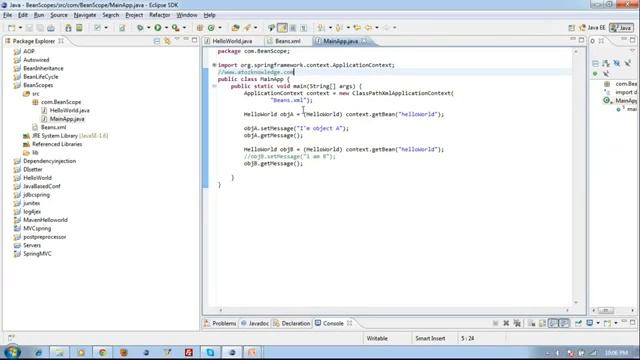Screen dimensions: 640x360
Task: Click the New Java Package icon
Action: (200, 28)
